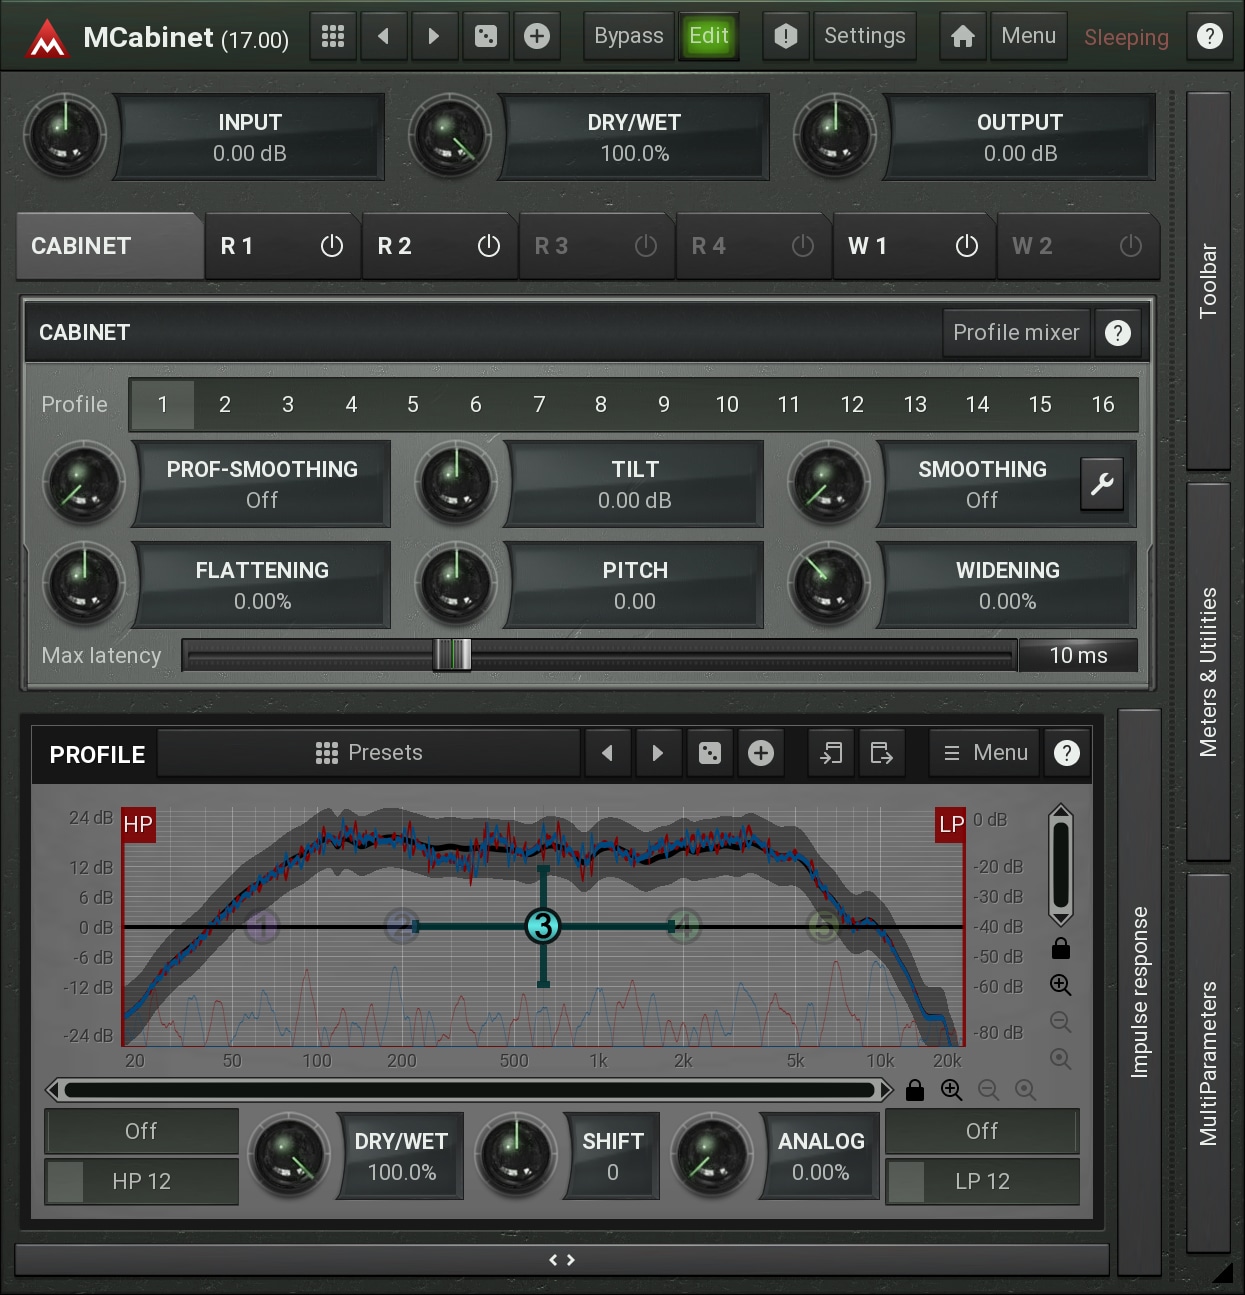Click the Max latency slider handle
1245x1295 pixels.
(x=452, y=656)
